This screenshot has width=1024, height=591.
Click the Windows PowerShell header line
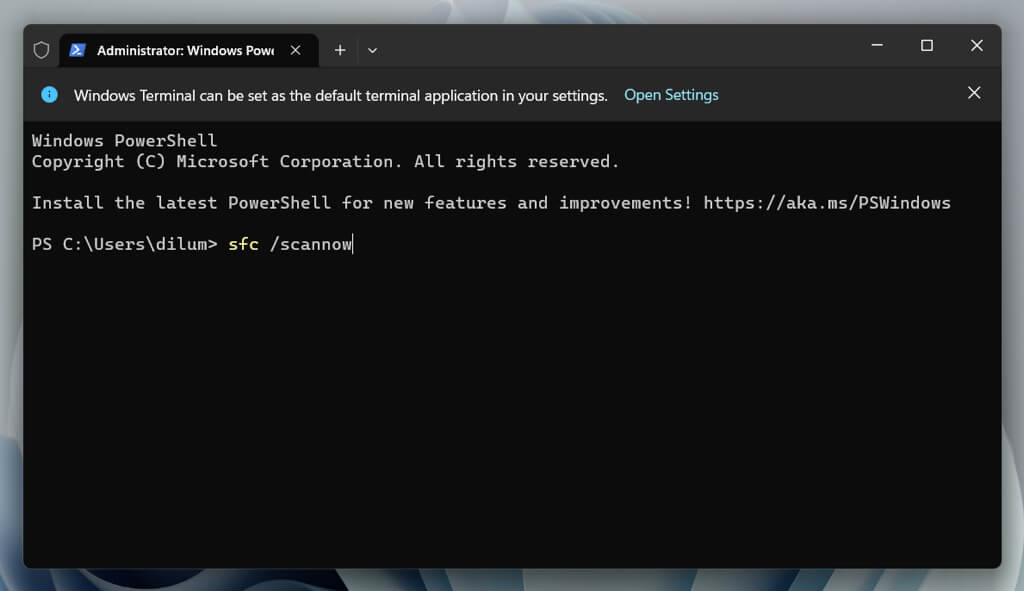tap(124, 141)
